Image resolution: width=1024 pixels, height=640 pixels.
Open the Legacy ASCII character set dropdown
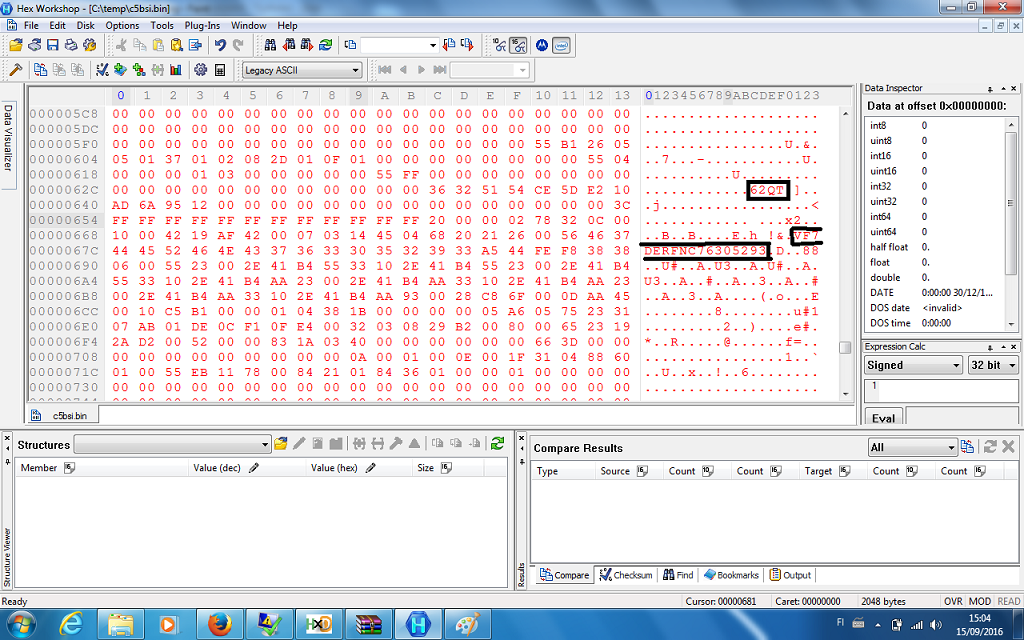[301, 70]
